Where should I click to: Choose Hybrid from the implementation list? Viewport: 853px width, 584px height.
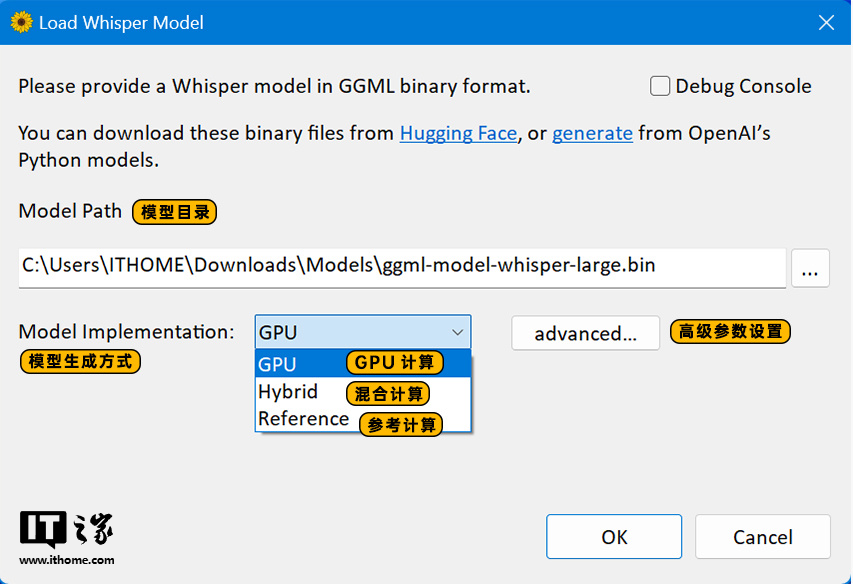pos(288,392)
